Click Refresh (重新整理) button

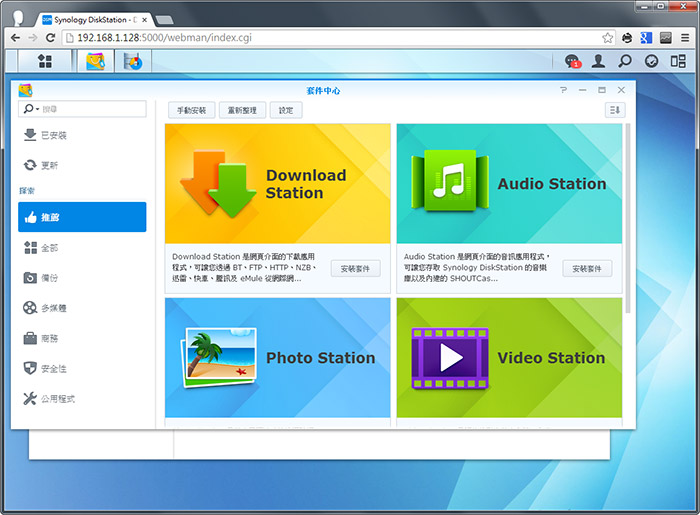point(242,110)
